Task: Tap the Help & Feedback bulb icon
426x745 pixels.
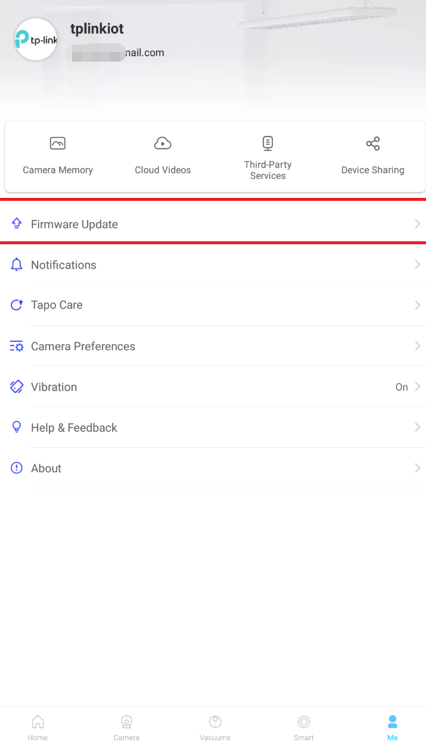Action: (17, 427)
